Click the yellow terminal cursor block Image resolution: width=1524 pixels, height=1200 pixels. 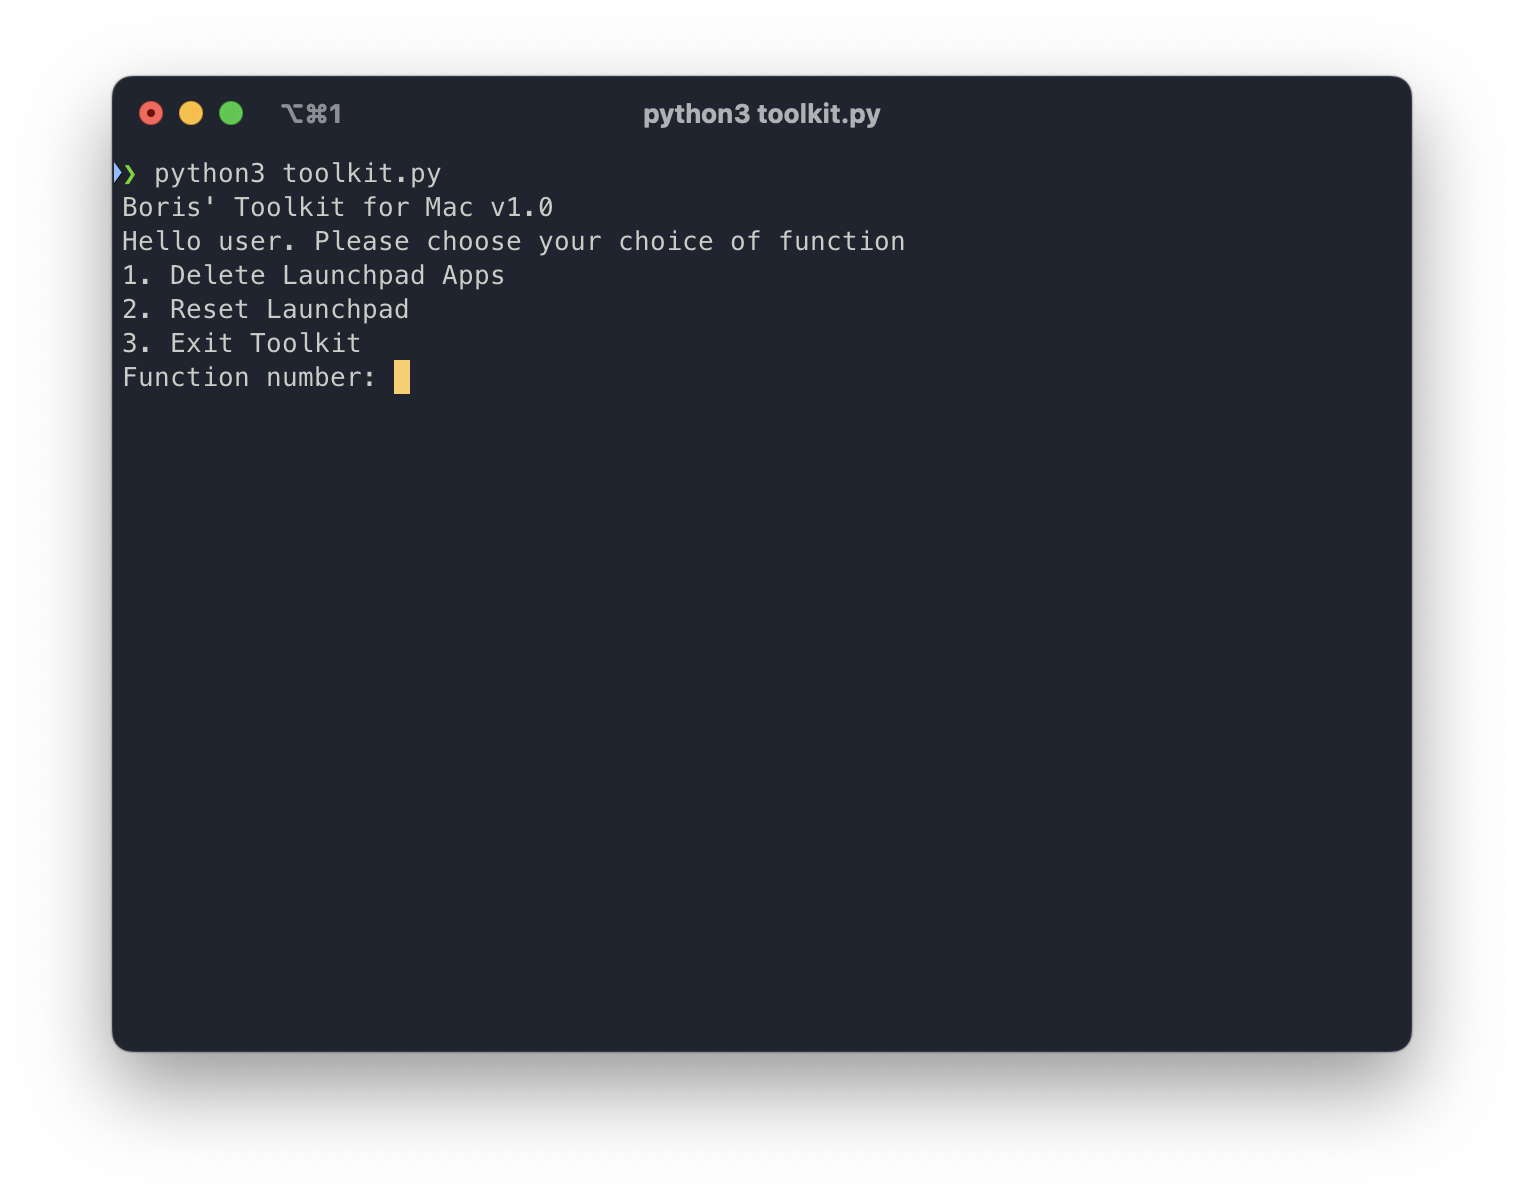coord(402,378)
